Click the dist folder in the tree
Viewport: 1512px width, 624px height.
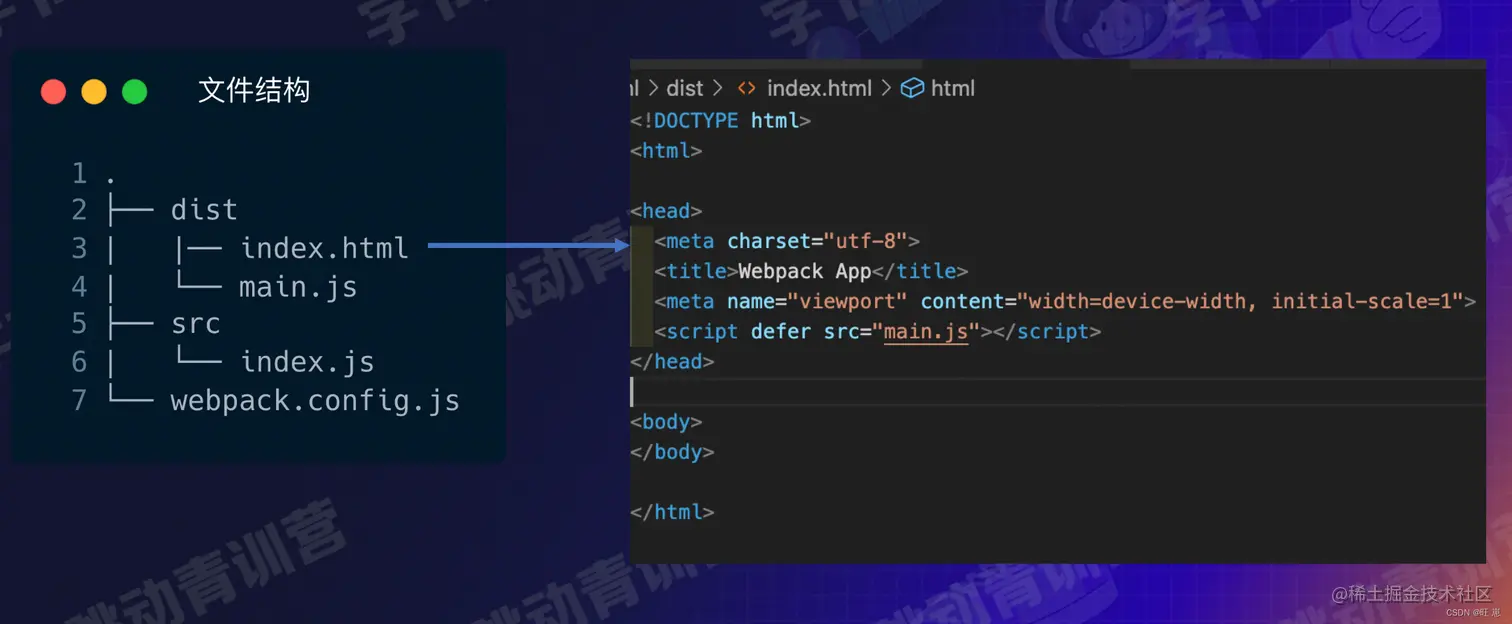point(204,210)
